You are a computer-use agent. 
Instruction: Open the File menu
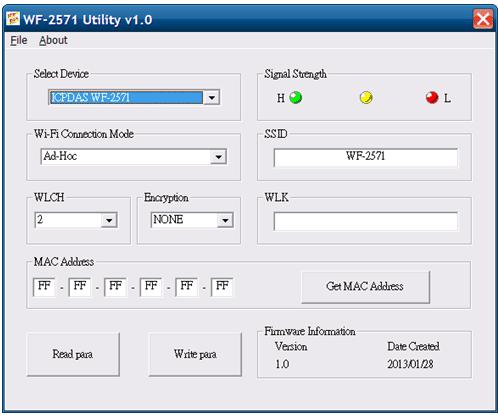coord(19,40)
